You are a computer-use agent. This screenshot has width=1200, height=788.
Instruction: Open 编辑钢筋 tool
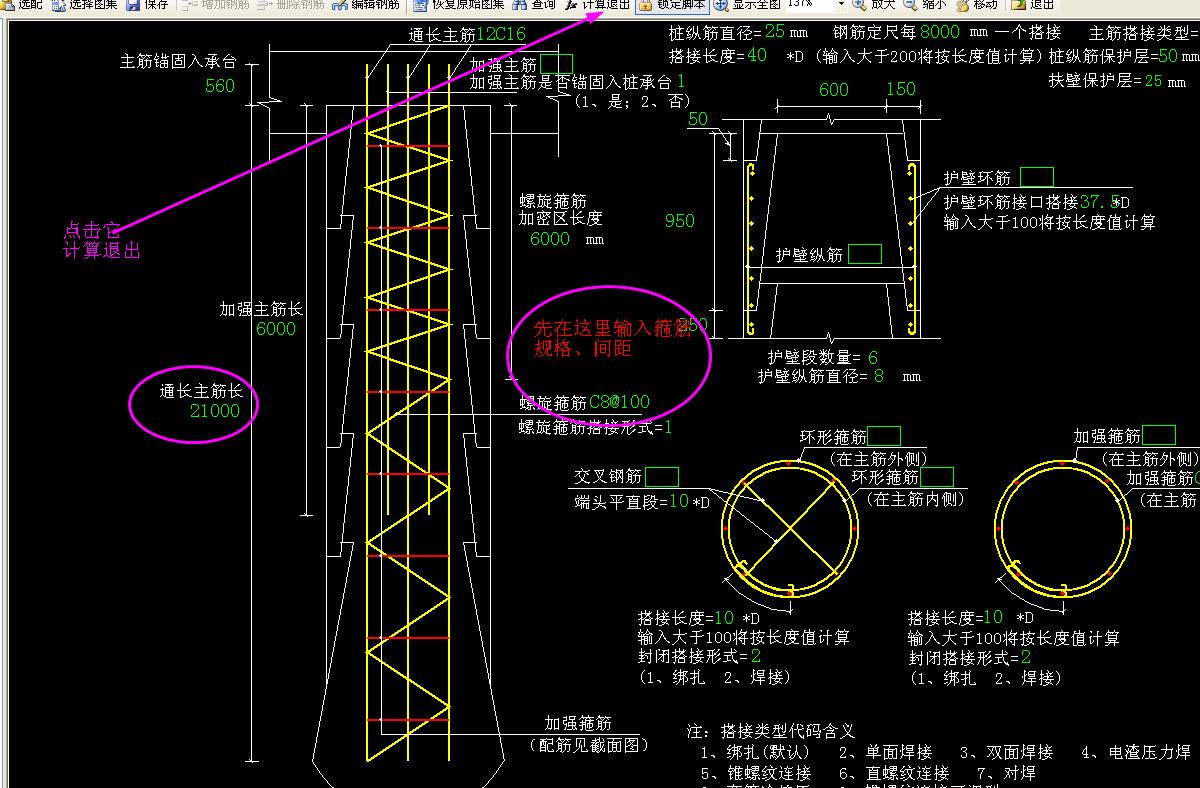coord(364,4)
